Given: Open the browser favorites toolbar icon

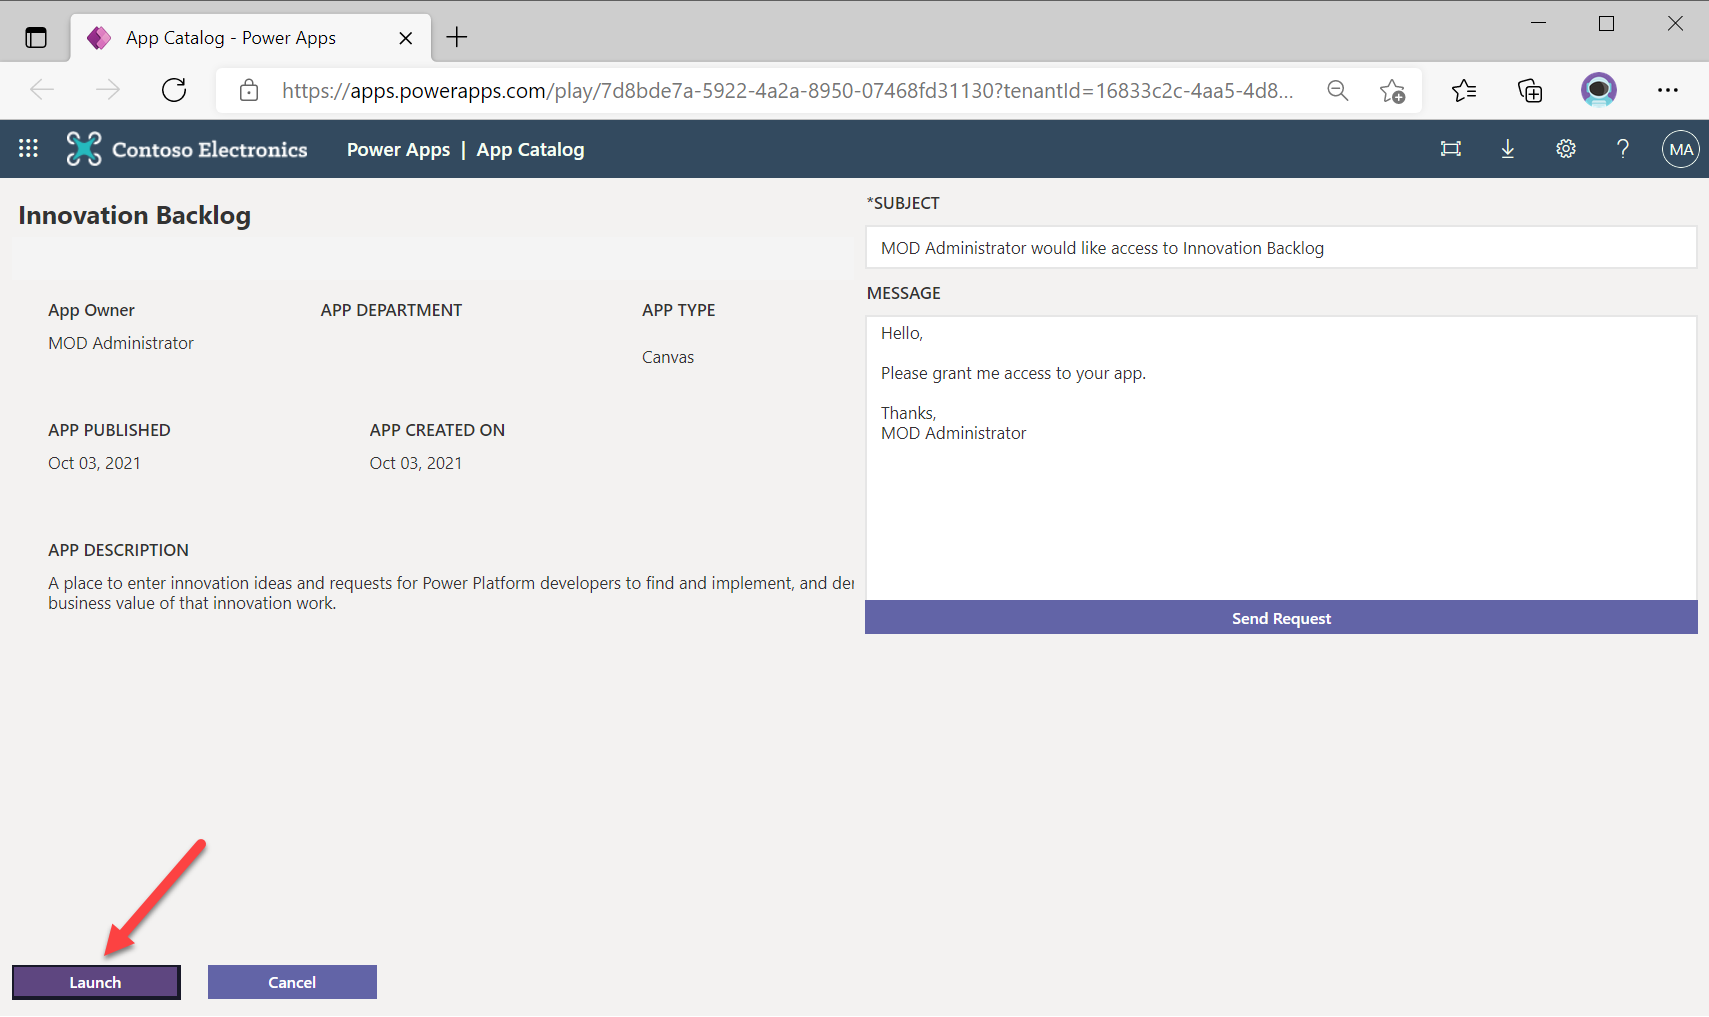Looking at the screenshot, I should [x=1464, y=90].
